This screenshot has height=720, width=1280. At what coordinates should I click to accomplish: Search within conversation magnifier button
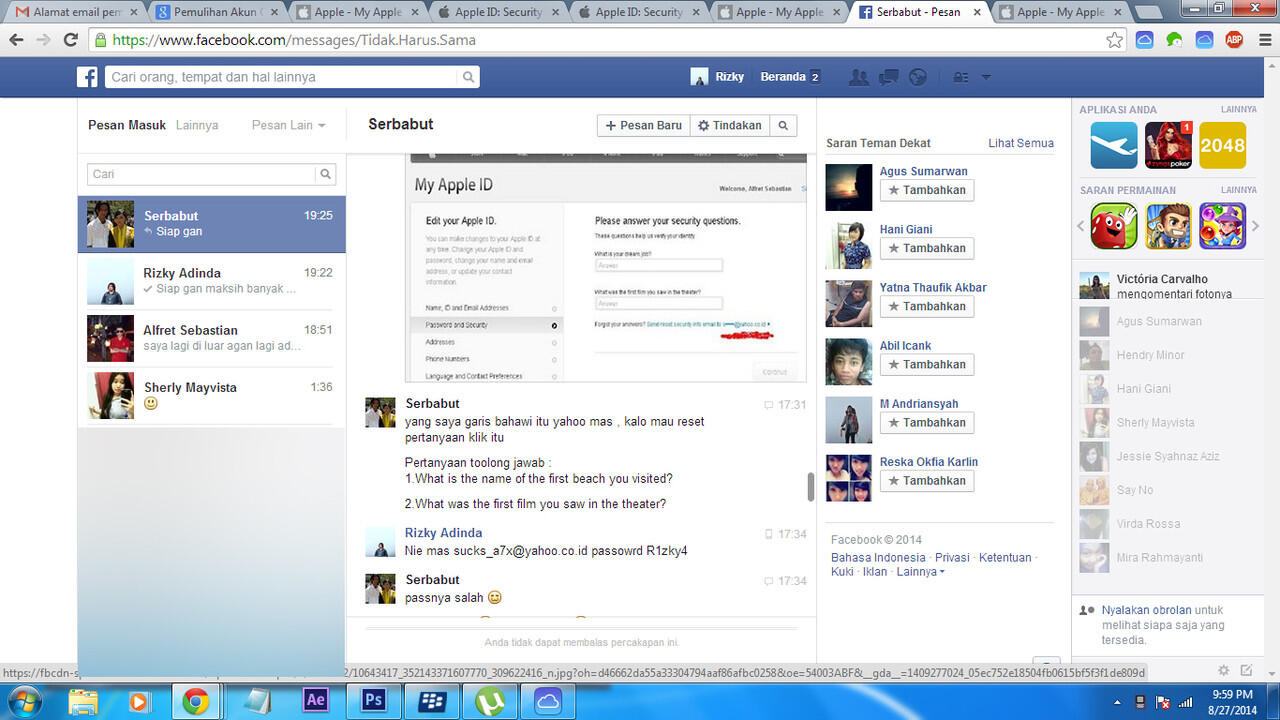(783, 125)
